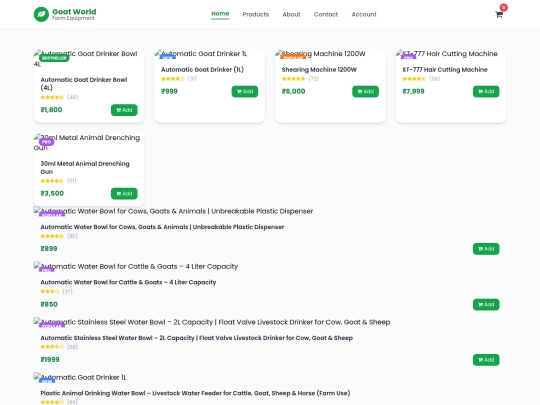
Task: Add the ₹899 Unbreakable Plastic Dispenser to cart
Action: tap(486, 249)
